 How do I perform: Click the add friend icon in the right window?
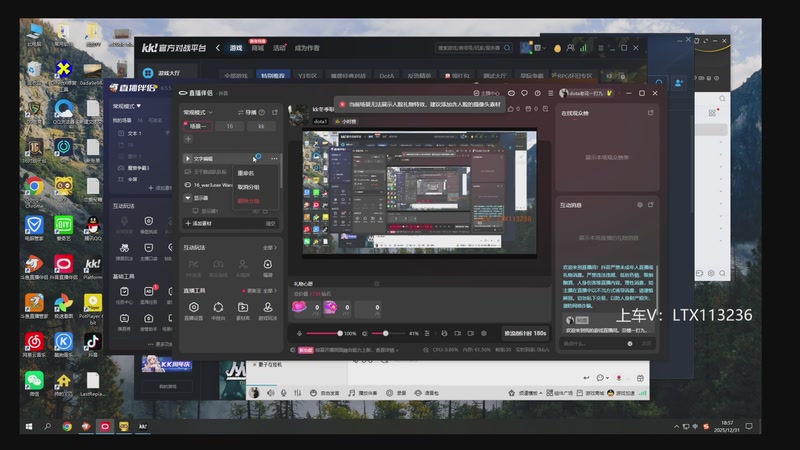click(x=679, y=83)
